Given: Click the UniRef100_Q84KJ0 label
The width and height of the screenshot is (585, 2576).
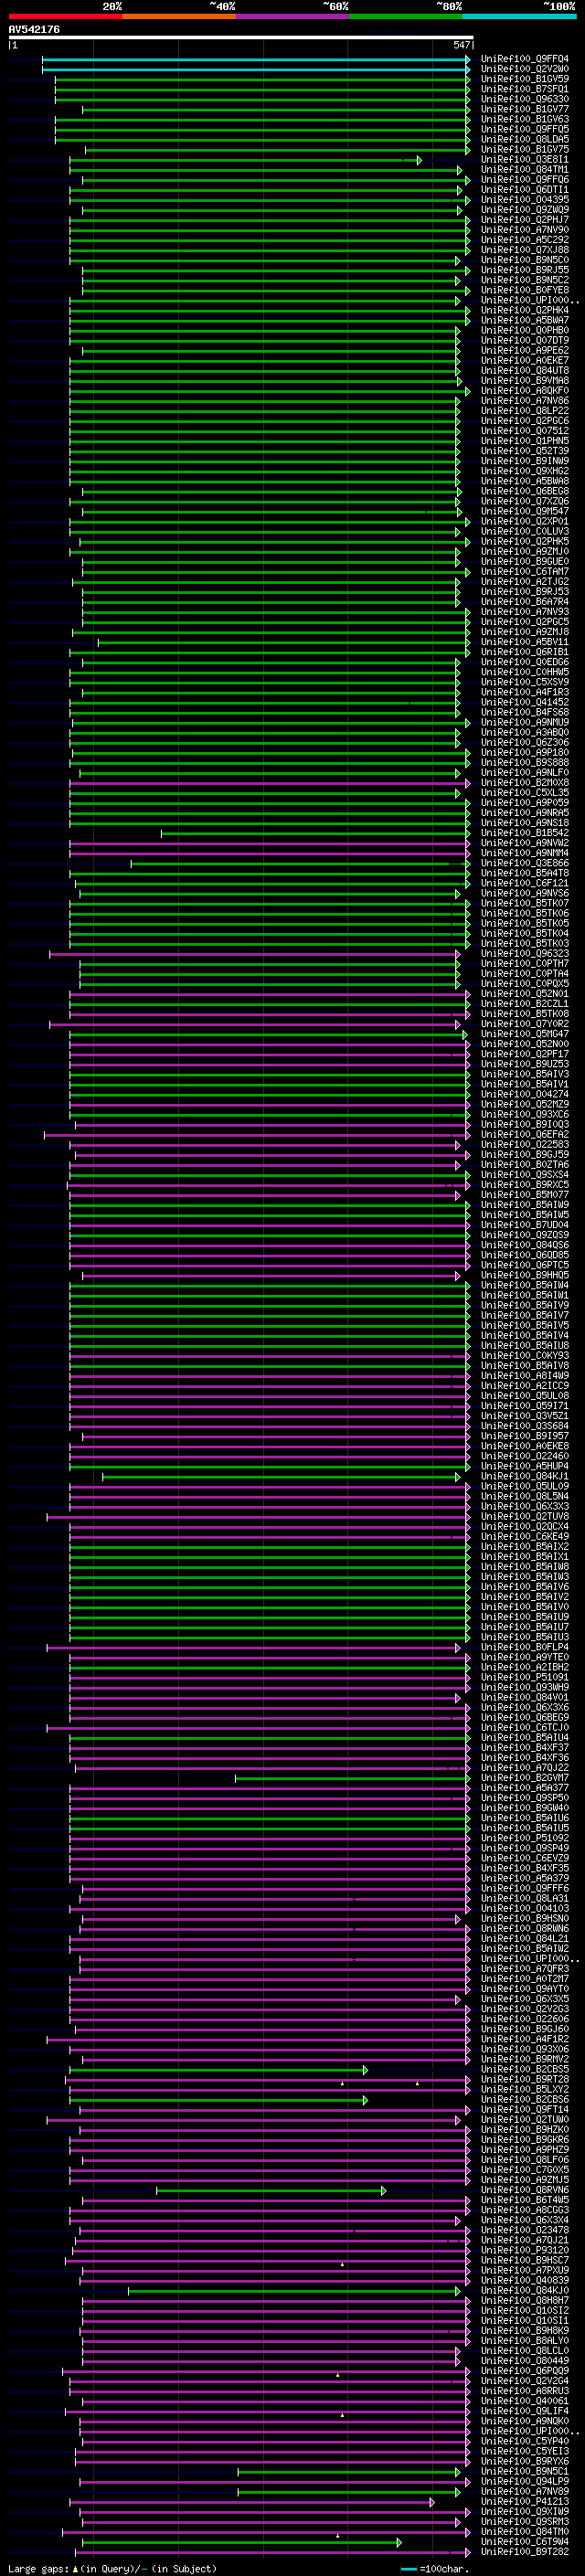Looking at the screenshot, I should (525, 2291).
